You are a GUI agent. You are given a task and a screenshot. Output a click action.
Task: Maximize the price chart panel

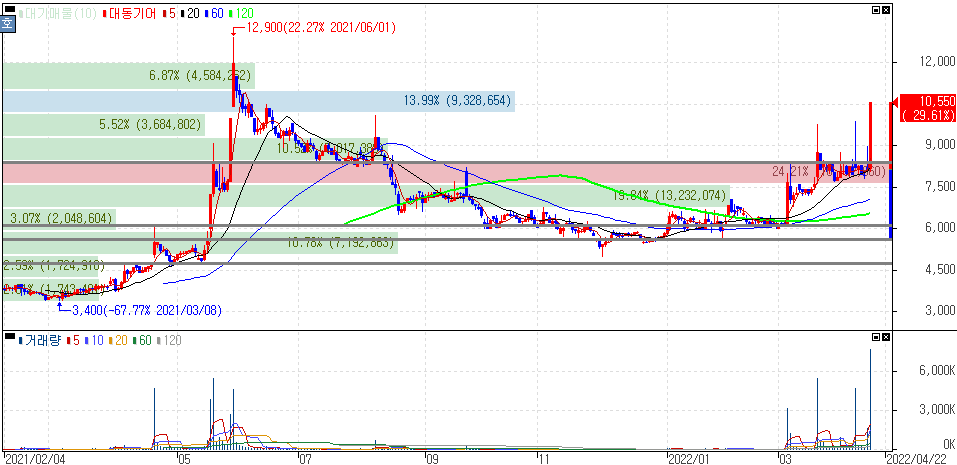coord(876,10)
